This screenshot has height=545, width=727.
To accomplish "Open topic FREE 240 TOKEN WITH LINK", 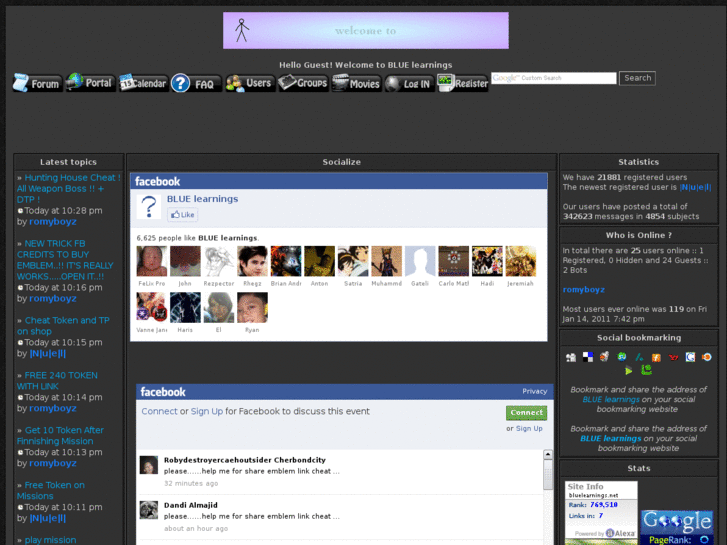I will [57, 380].
